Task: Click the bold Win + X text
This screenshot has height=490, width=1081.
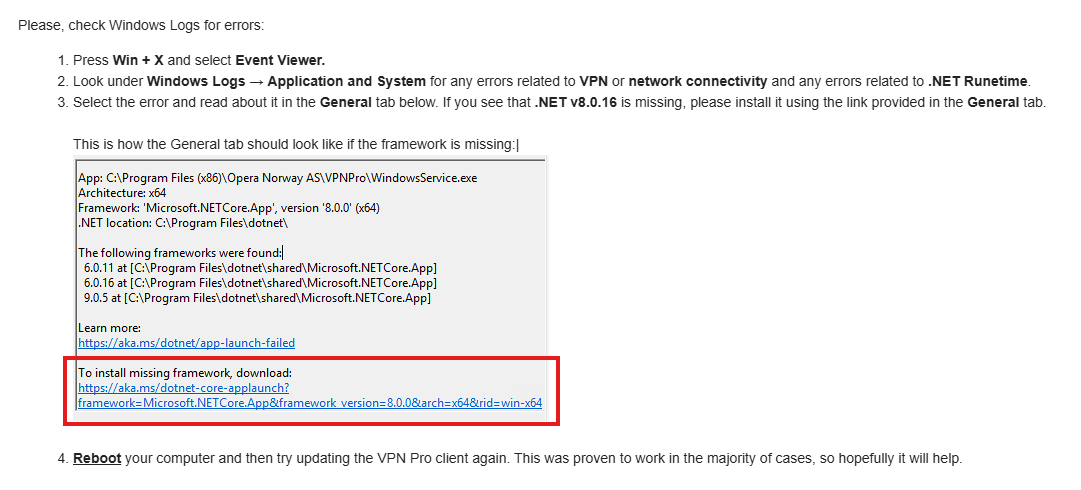Action: 138,60
